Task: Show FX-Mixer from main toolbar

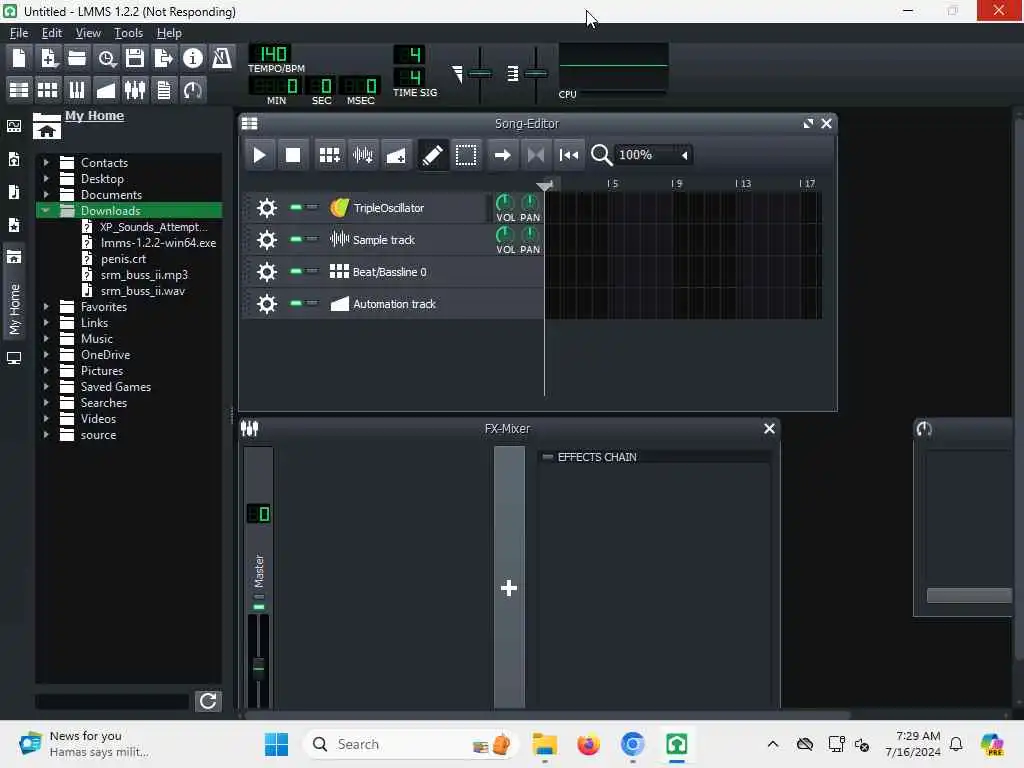Action: (x=135, y=90)
